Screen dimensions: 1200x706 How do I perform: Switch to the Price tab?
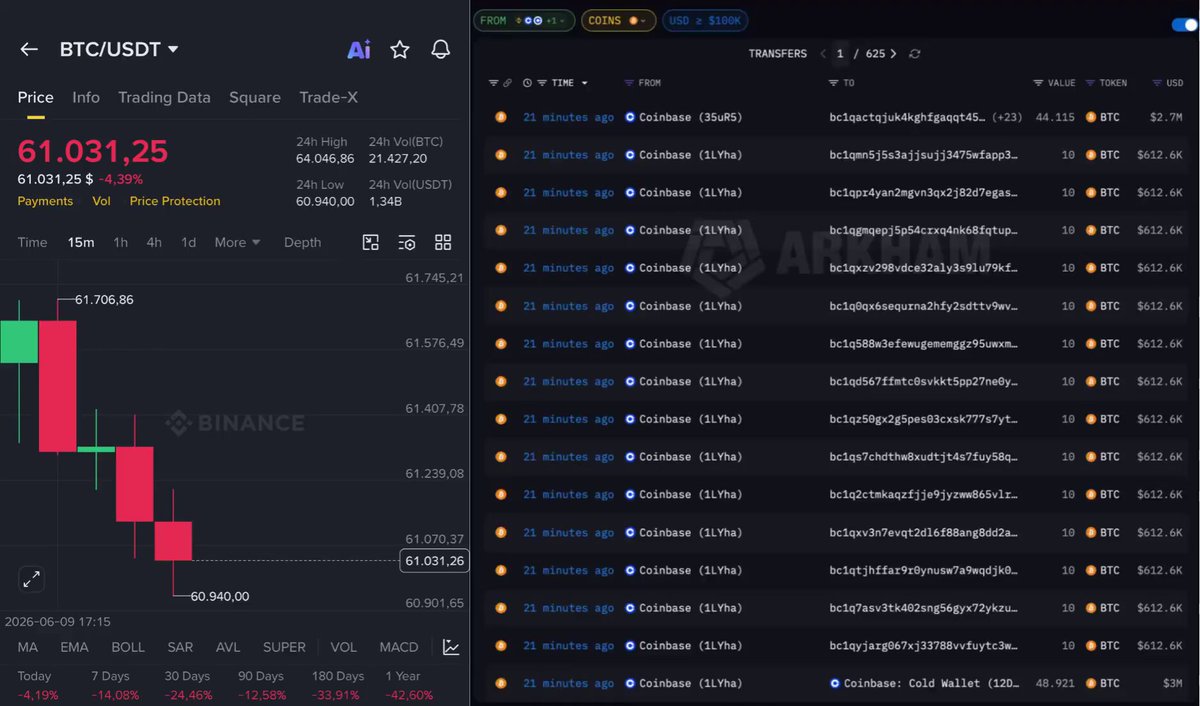click(x=35, y=98)
